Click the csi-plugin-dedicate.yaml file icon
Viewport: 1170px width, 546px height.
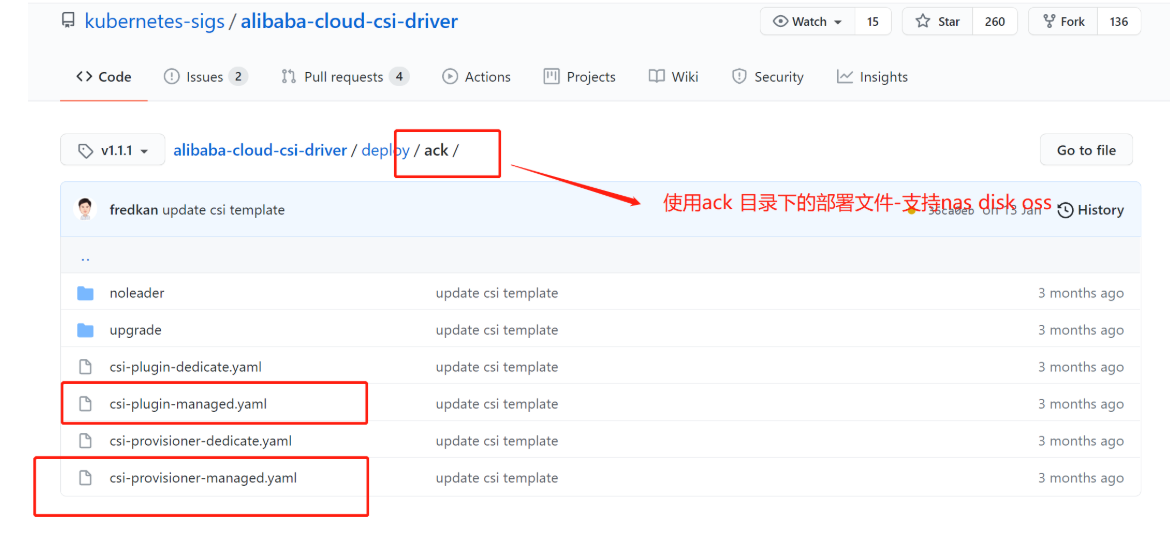[86, 367]
